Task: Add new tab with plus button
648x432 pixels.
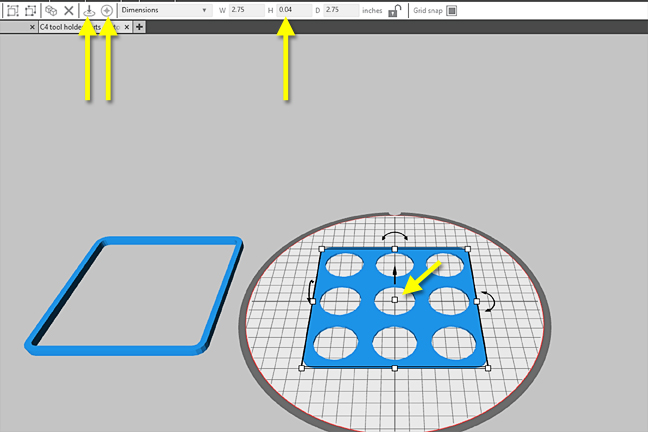Action: point(139,27)
